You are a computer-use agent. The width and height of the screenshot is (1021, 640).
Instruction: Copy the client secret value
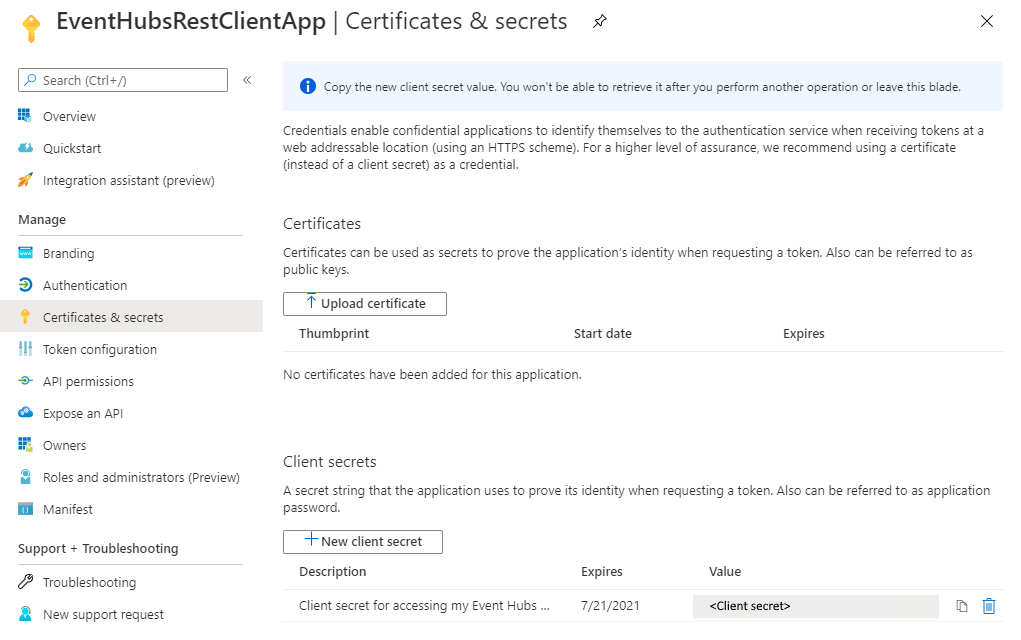962,606
